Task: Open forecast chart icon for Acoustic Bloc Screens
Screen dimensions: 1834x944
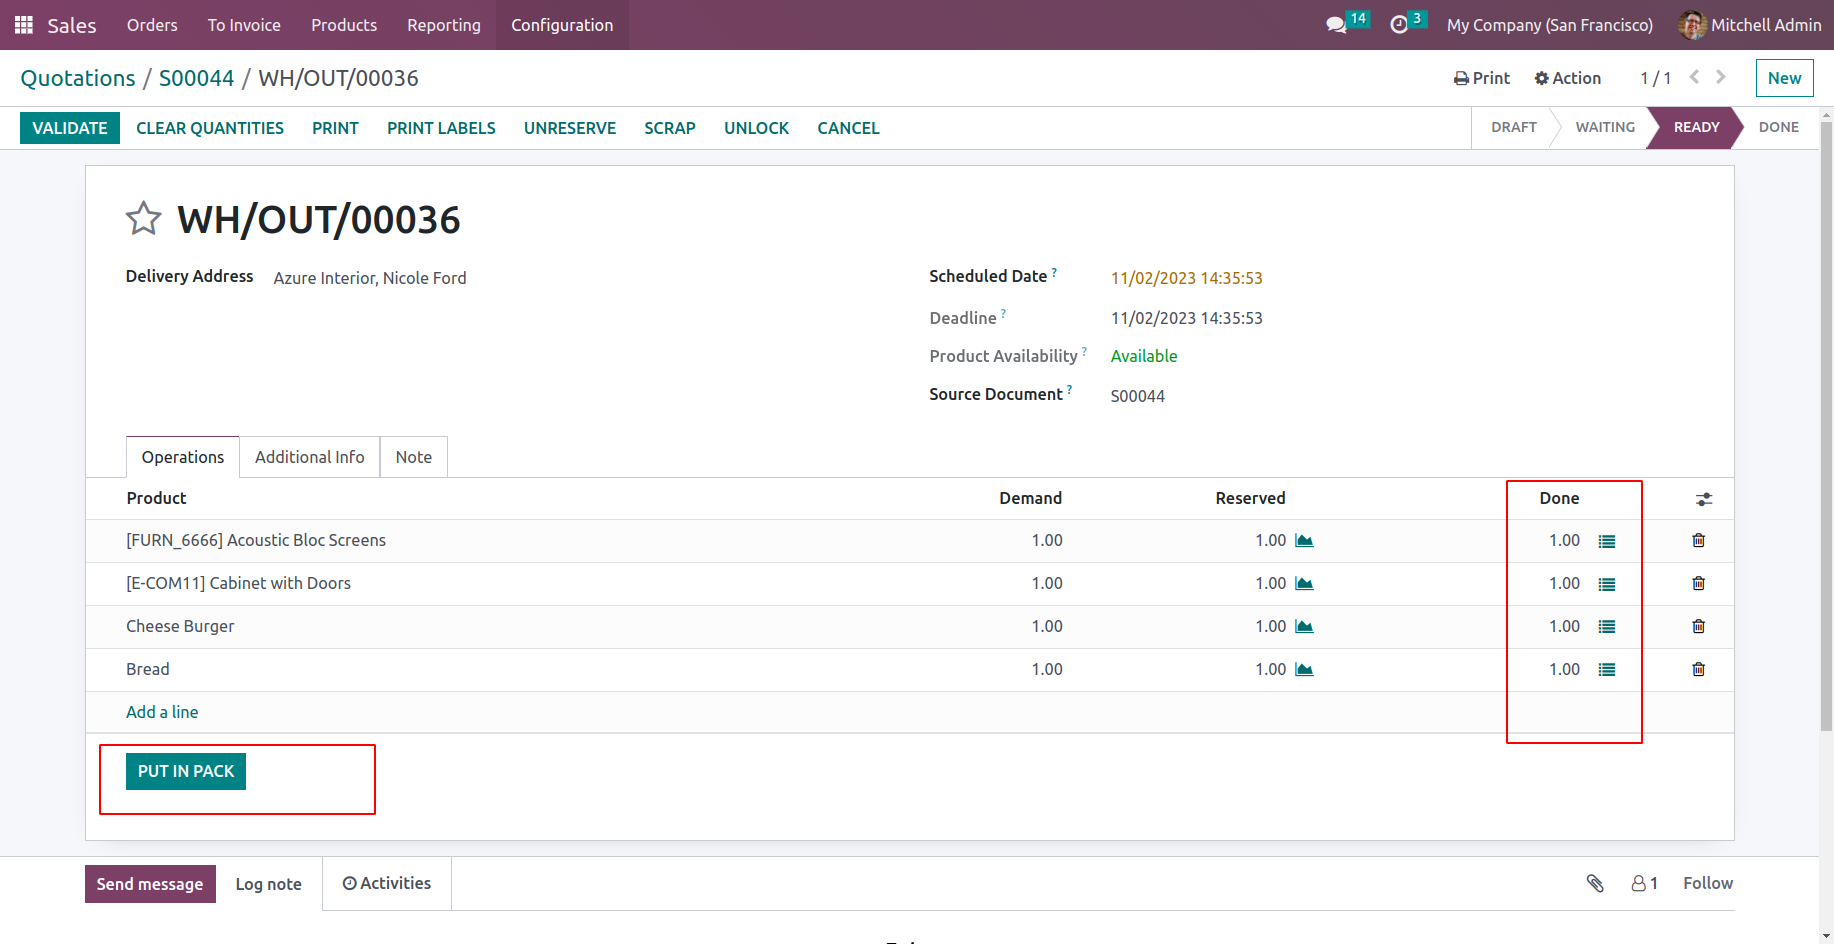Action: pyautogui.click(x=1304, y=541)
